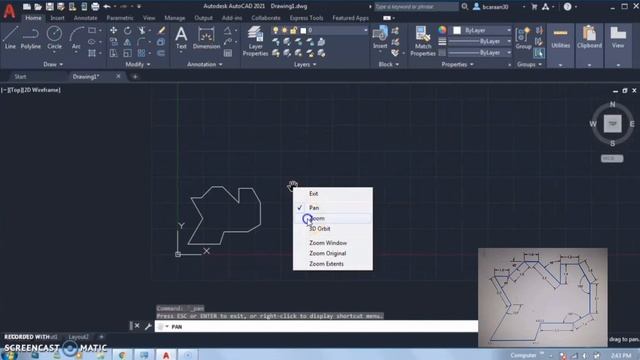Open AutoCAD from the Windows taskbar

[166, 355]
